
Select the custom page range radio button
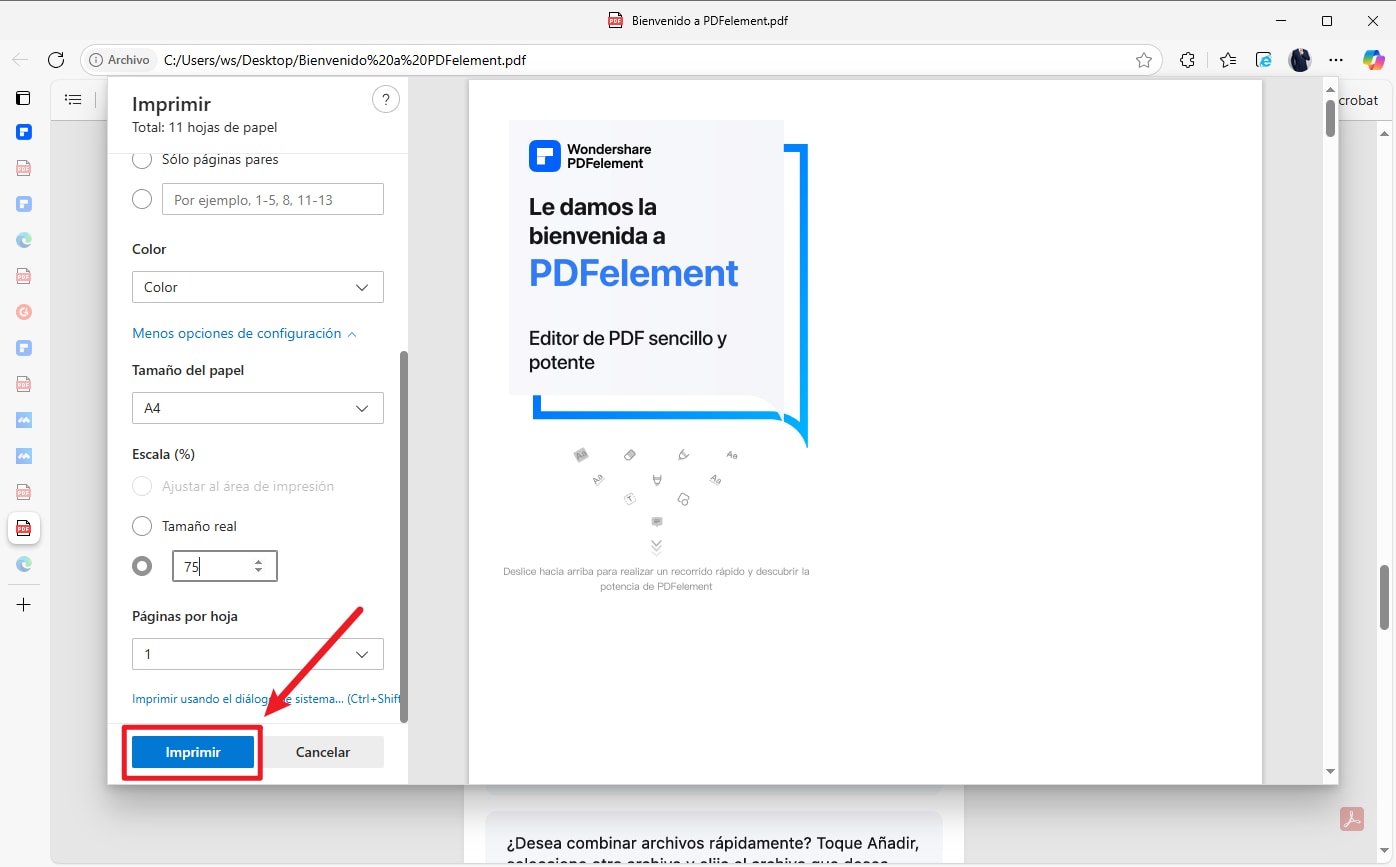click(142, 199)
